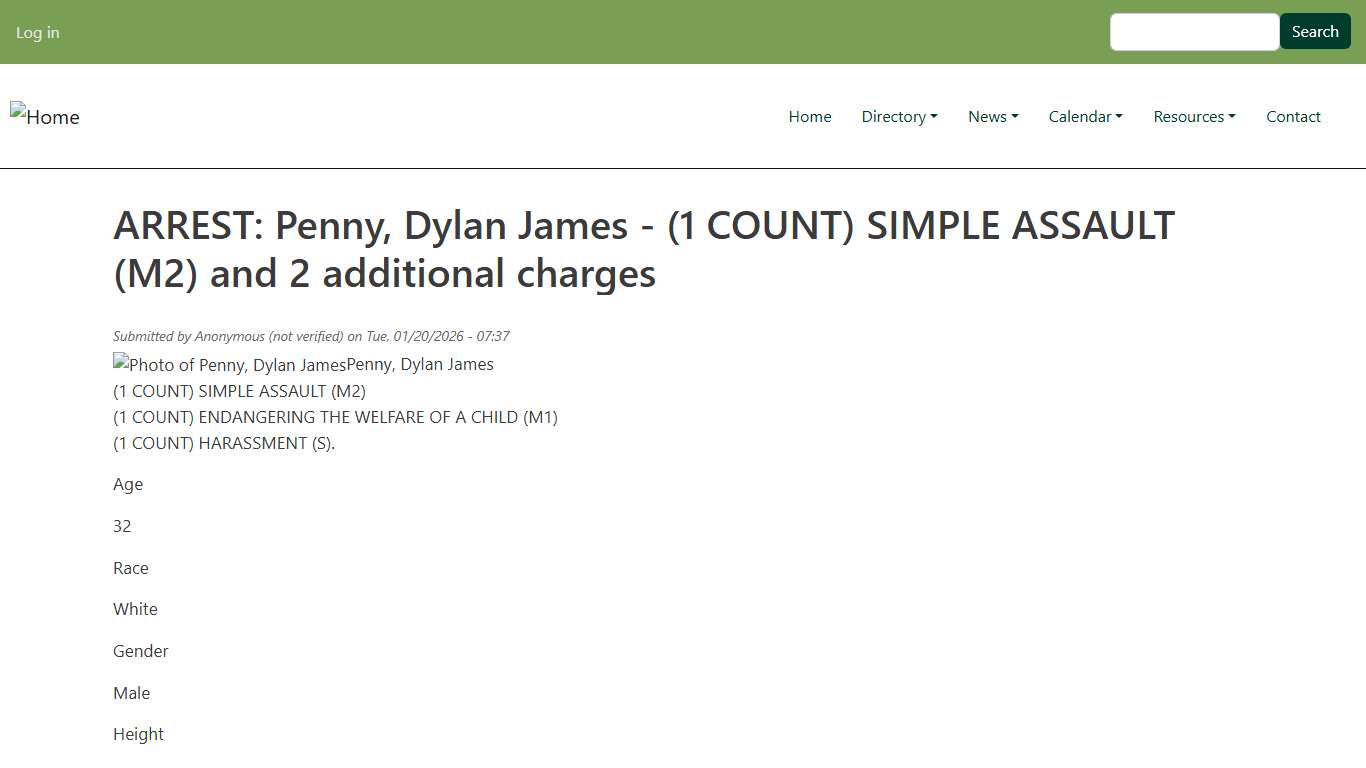The width and height of the screenshot is (1366, 768).
Task: Click the Home logo image
Action: coord(44,116)
